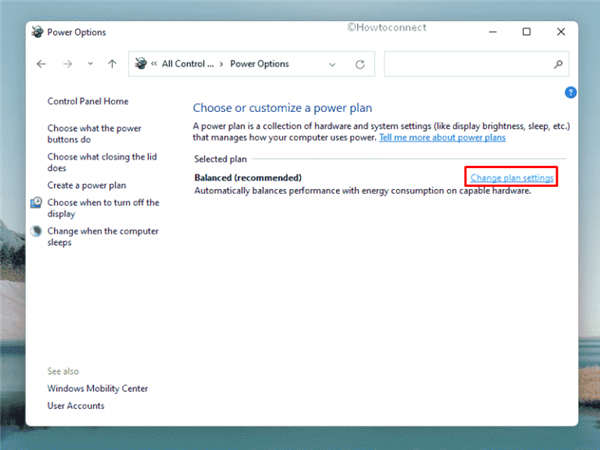Maximize the Power Options window
Image resolution: width=600 pixels, height=450 pixels.
click(x=527, y=32)
